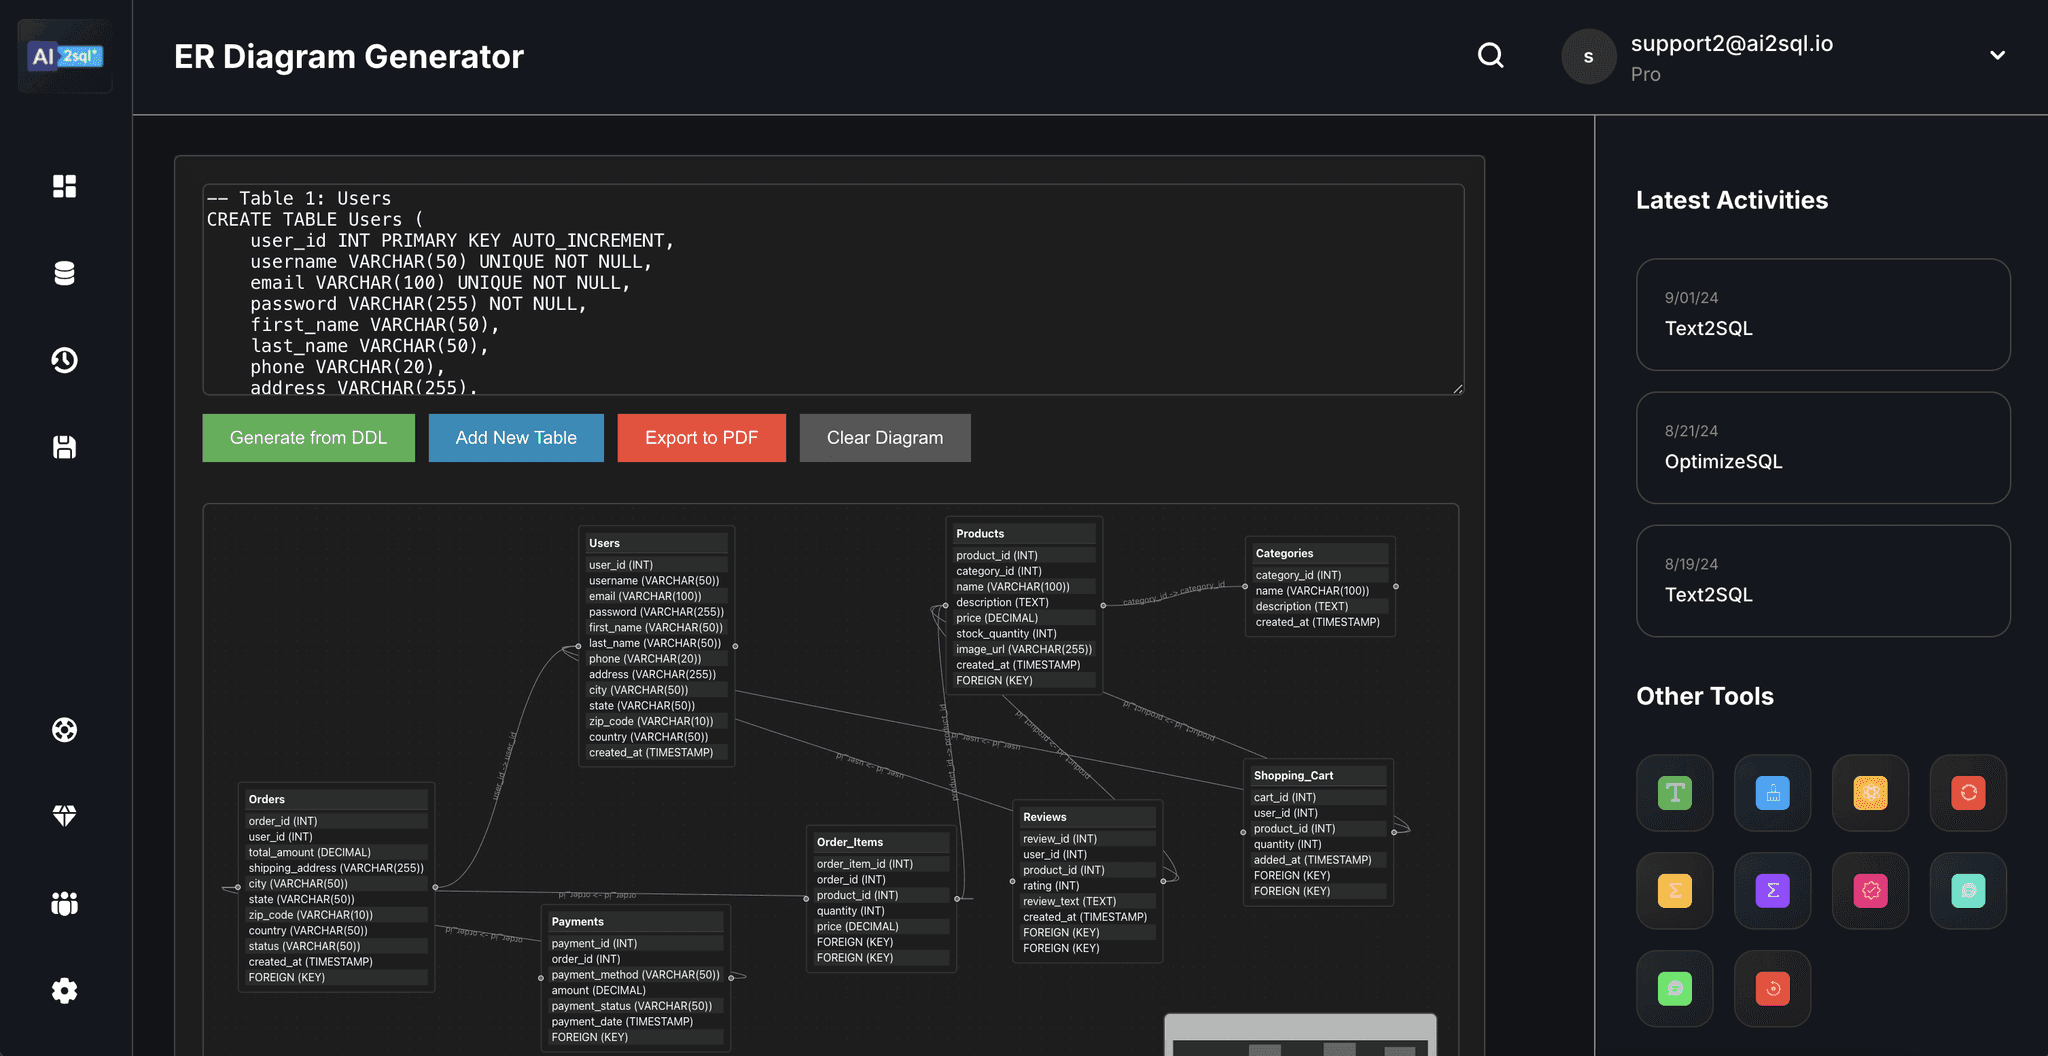Screen dimensions: 2048x1056
Task: Click inside the CREATE TABLE DDL text area
Action: coord(830,290)
